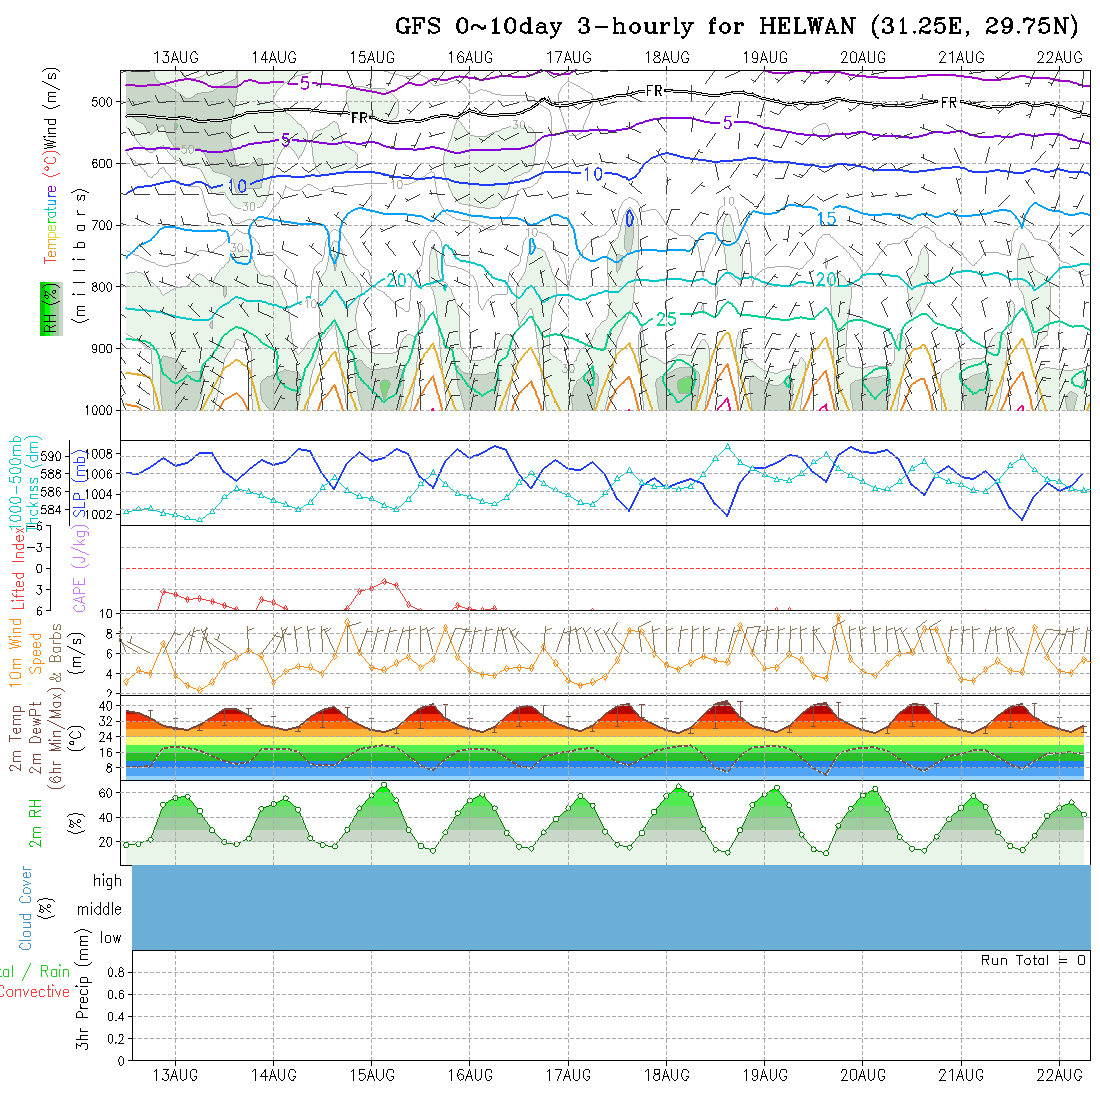The width and height of the screenshot is (1100, 1100).
Task: Click the 0.8 value on precip axis
Action: [116, 973]
